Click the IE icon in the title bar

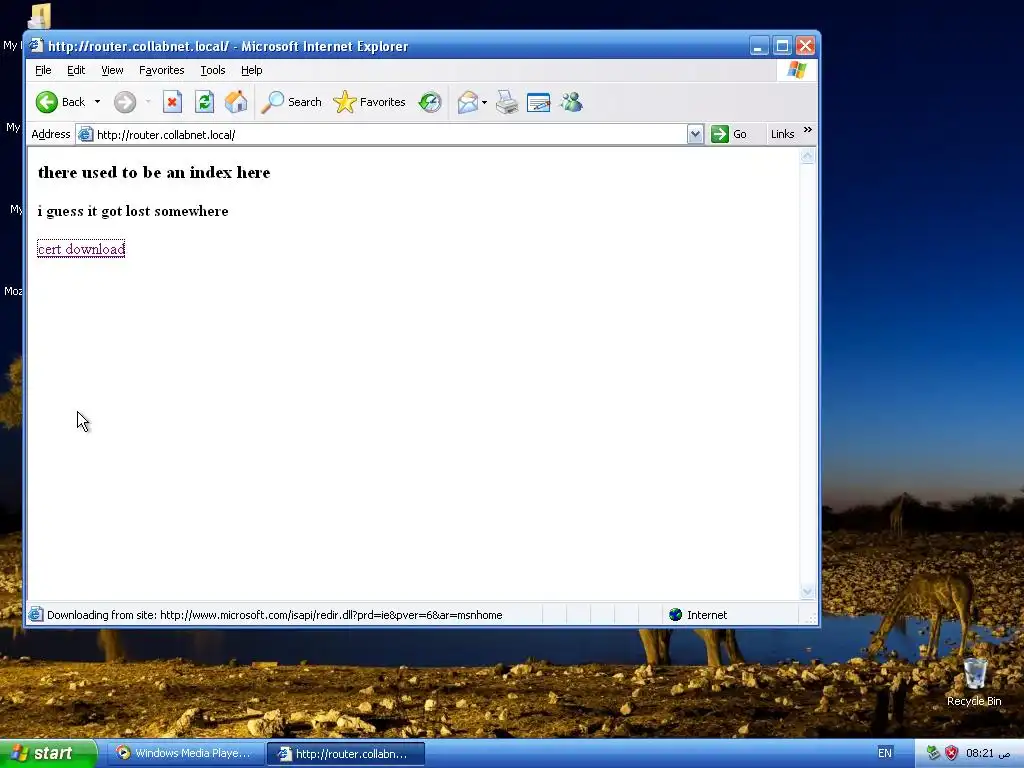click(37, 45)
